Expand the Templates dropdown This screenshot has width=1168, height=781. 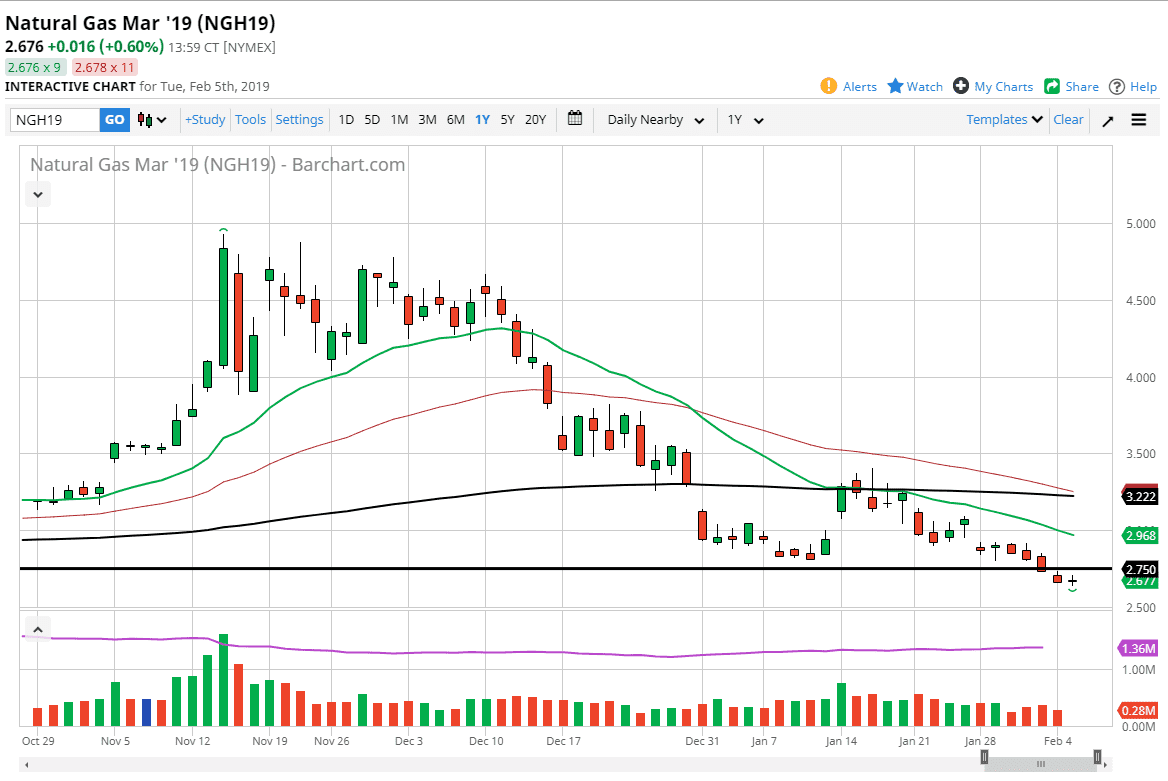coord(1004,119)
